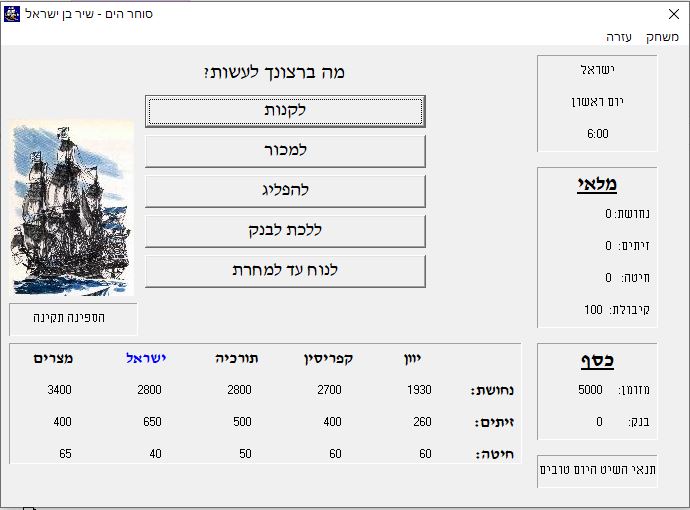Click the זיתים row label in price table

coord(494,423)
